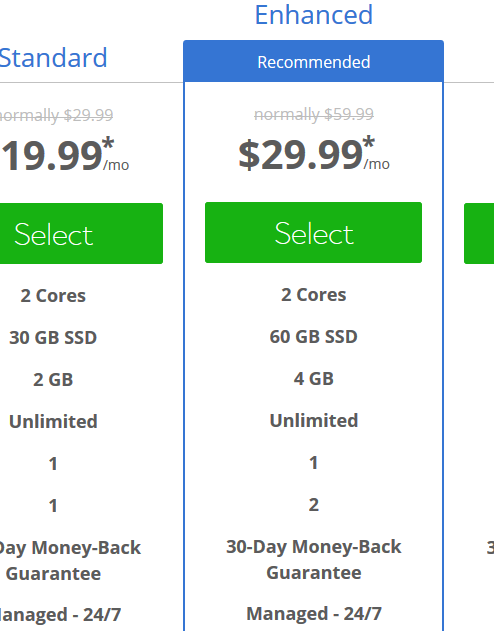494x631 pixels.
Task: Click the normally $59.99 strikethrough text
Action: [x=314, y=114]
